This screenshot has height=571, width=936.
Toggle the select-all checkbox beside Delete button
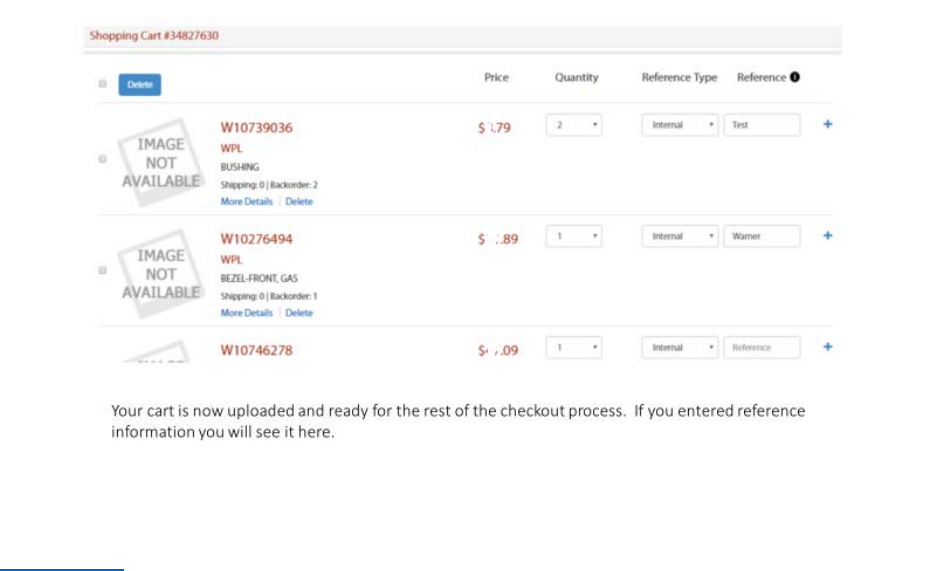[102, 84]
